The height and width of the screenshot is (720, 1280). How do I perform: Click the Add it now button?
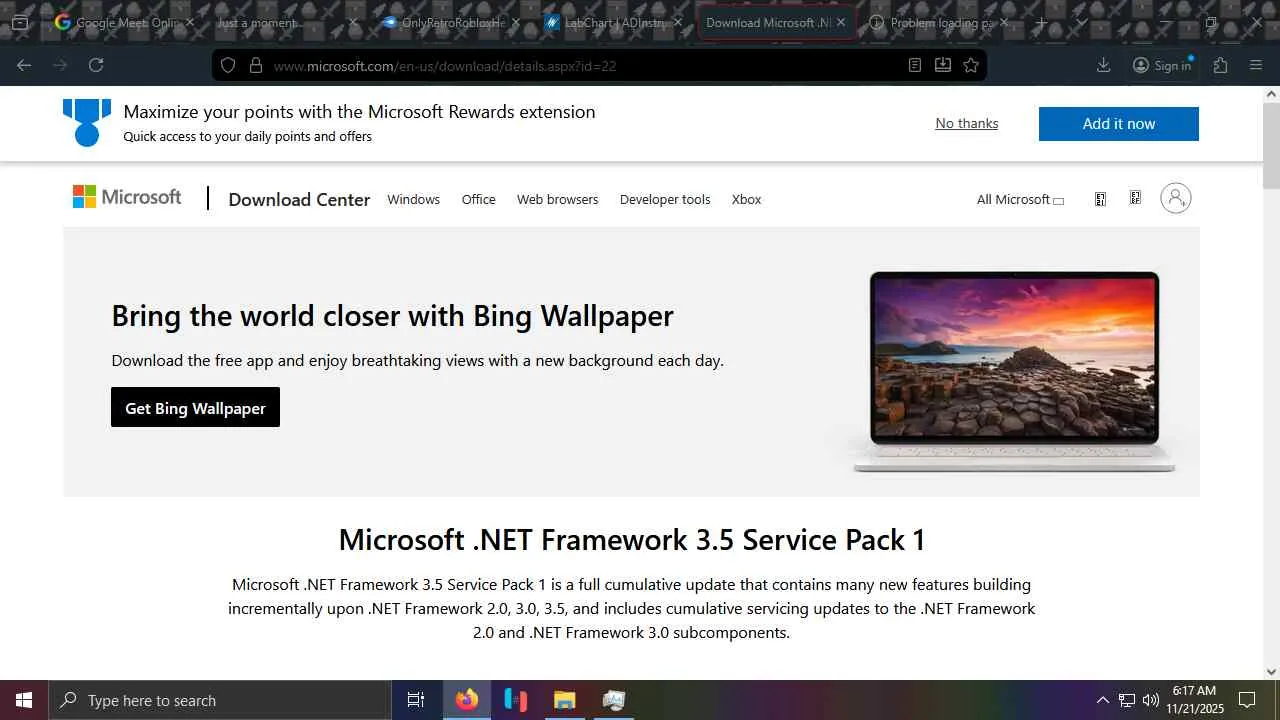click(x=1119, y=124)
